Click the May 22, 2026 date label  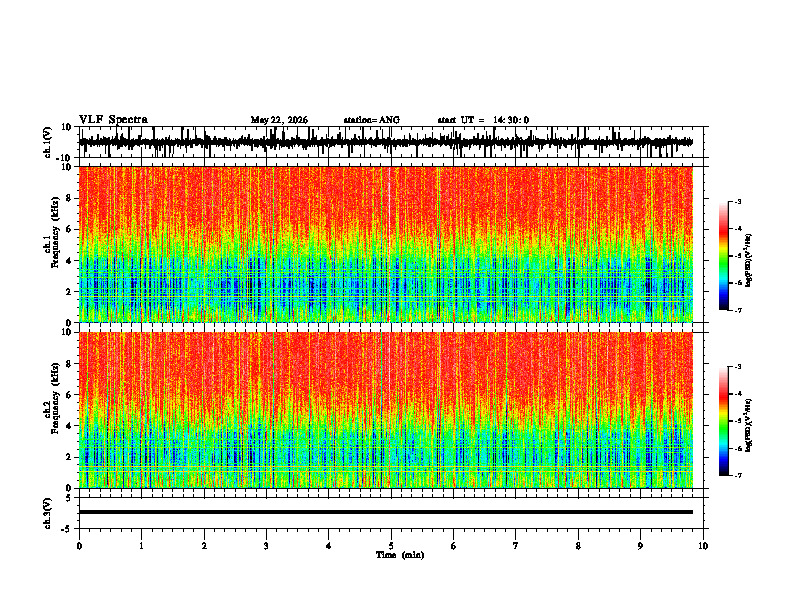click(x=279, y=120)
